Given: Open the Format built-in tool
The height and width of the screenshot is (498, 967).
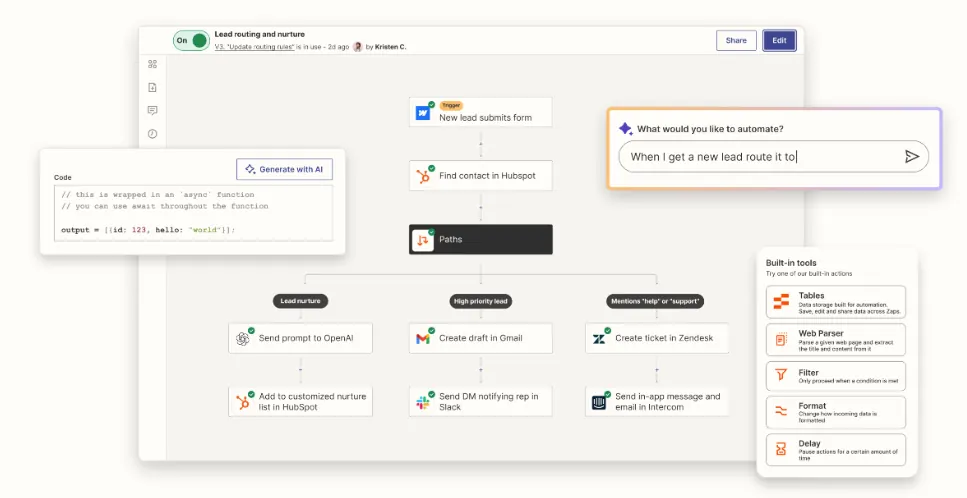Looking at the screenshot, I should (836, 412).
